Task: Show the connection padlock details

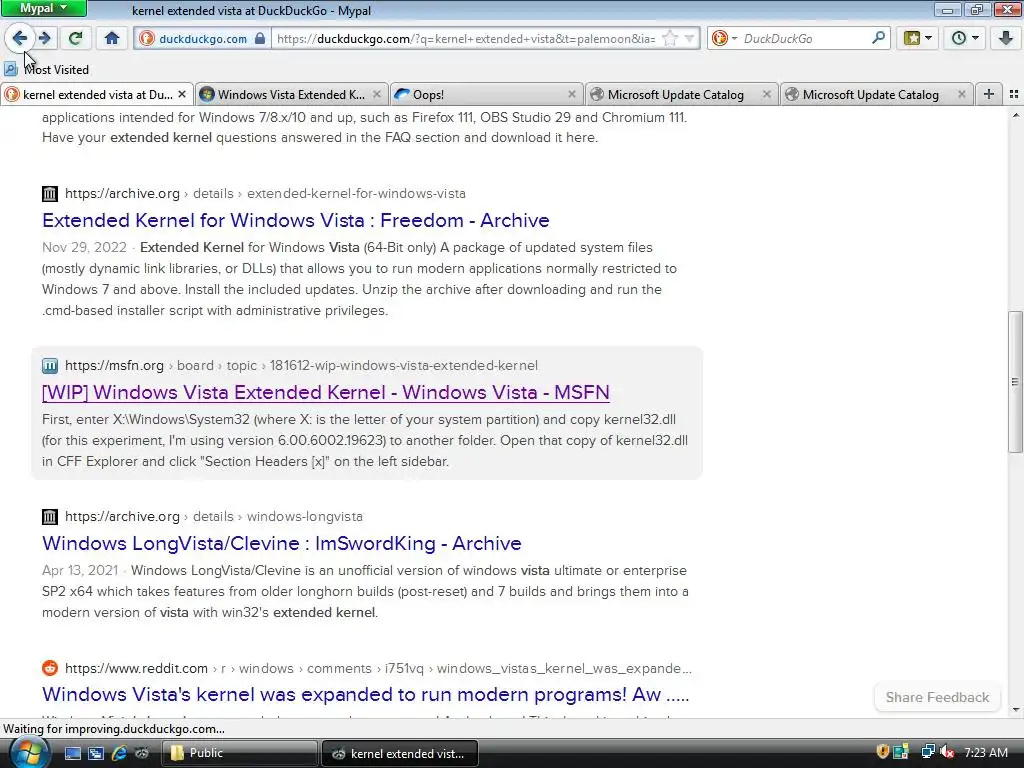Action: (x=260, y=38)
